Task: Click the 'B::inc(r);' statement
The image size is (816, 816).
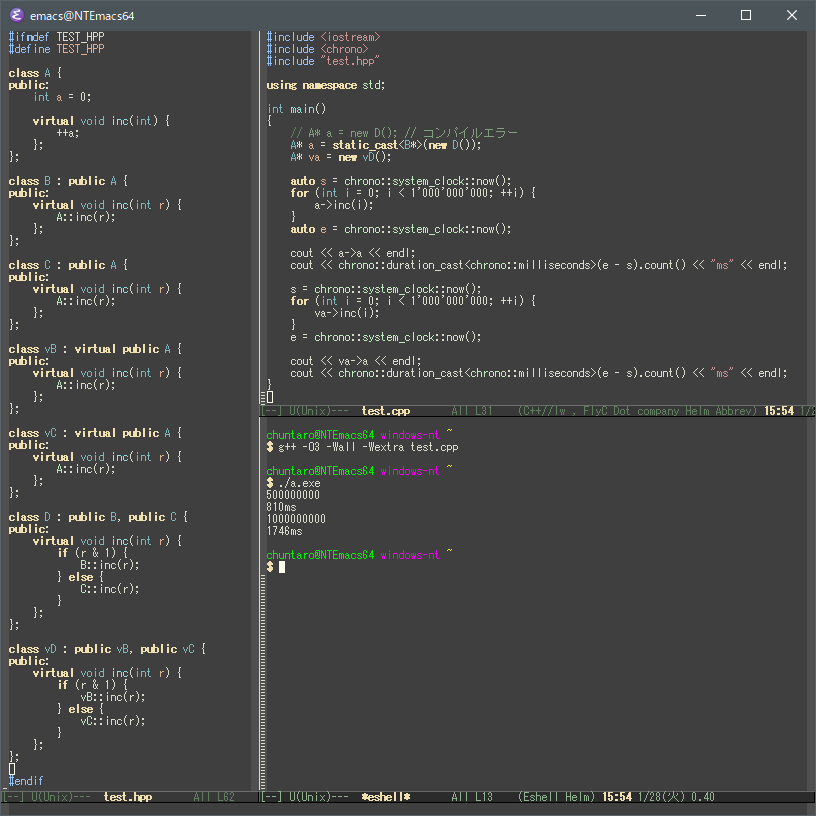Action: pos(109,565)
